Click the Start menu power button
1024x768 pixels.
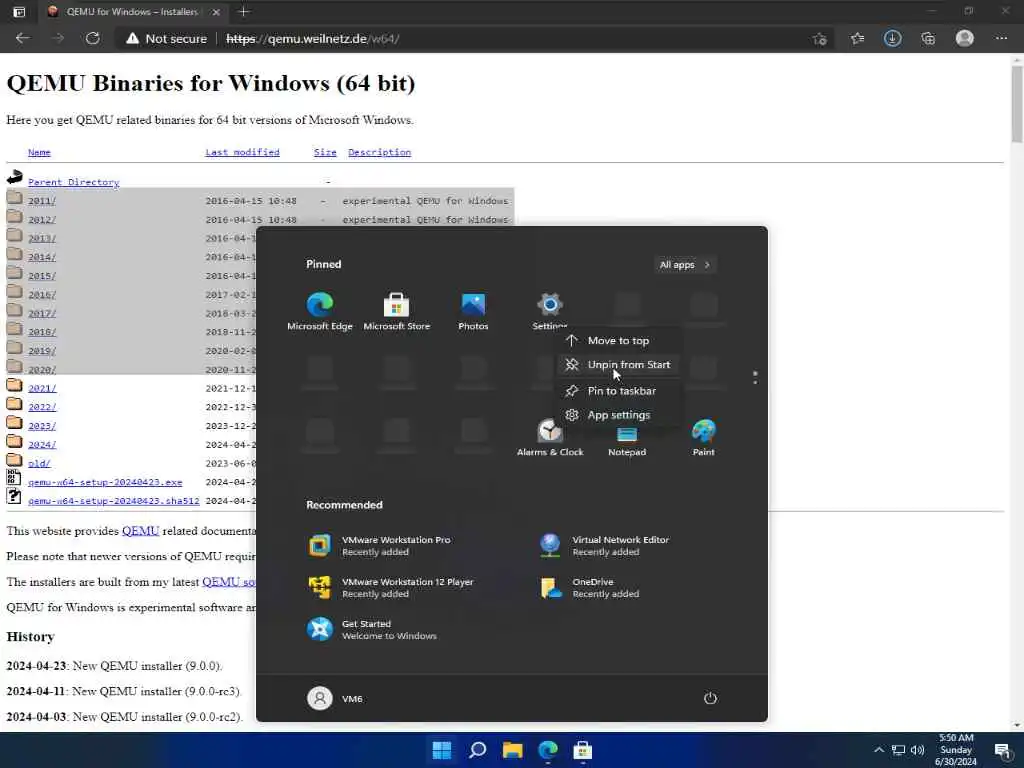click(711, 698)
